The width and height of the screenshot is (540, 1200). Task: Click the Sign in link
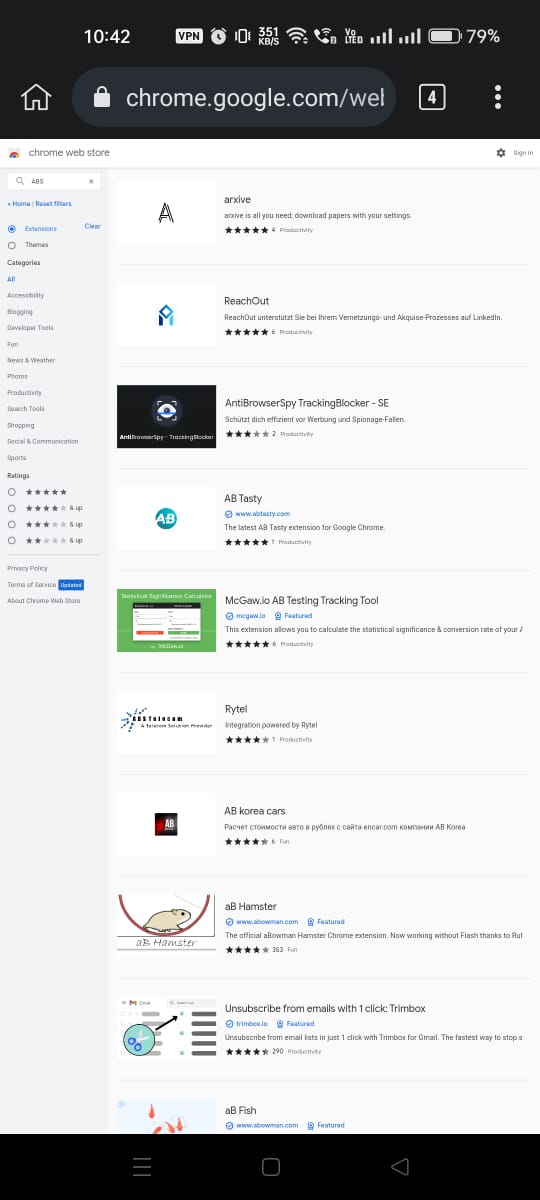click(523, 153)
